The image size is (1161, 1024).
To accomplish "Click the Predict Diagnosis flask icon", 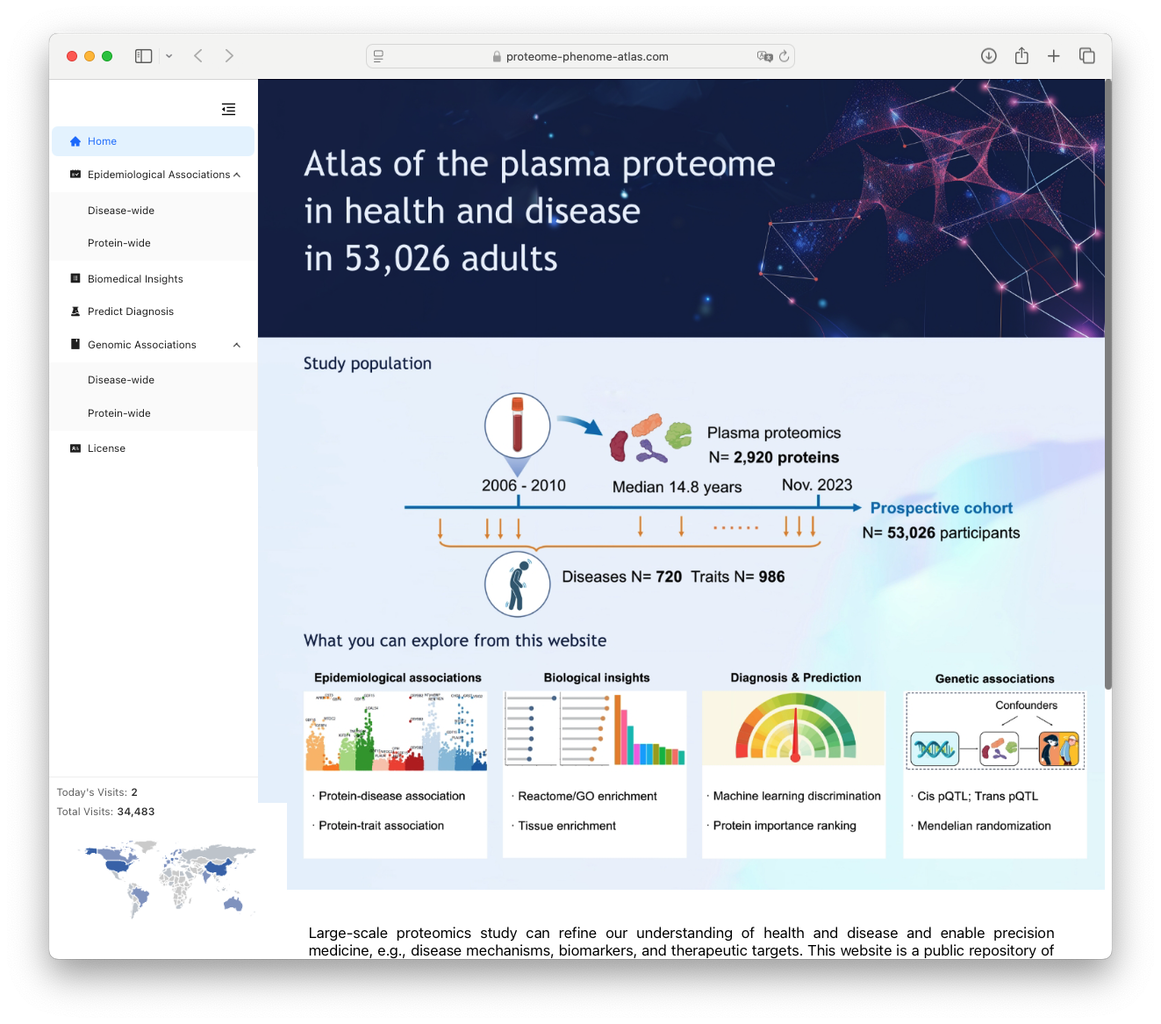I will click(75, 311).
